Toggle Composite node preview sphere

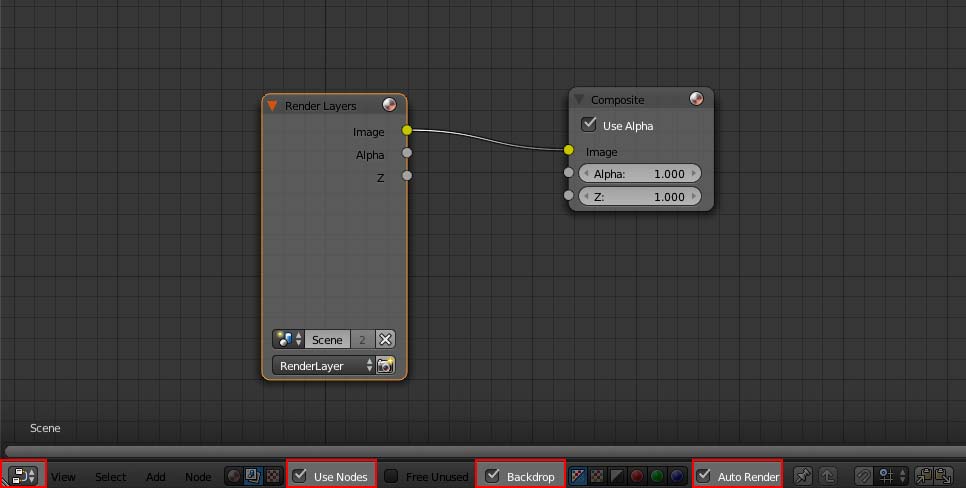(x=696, y=99)
